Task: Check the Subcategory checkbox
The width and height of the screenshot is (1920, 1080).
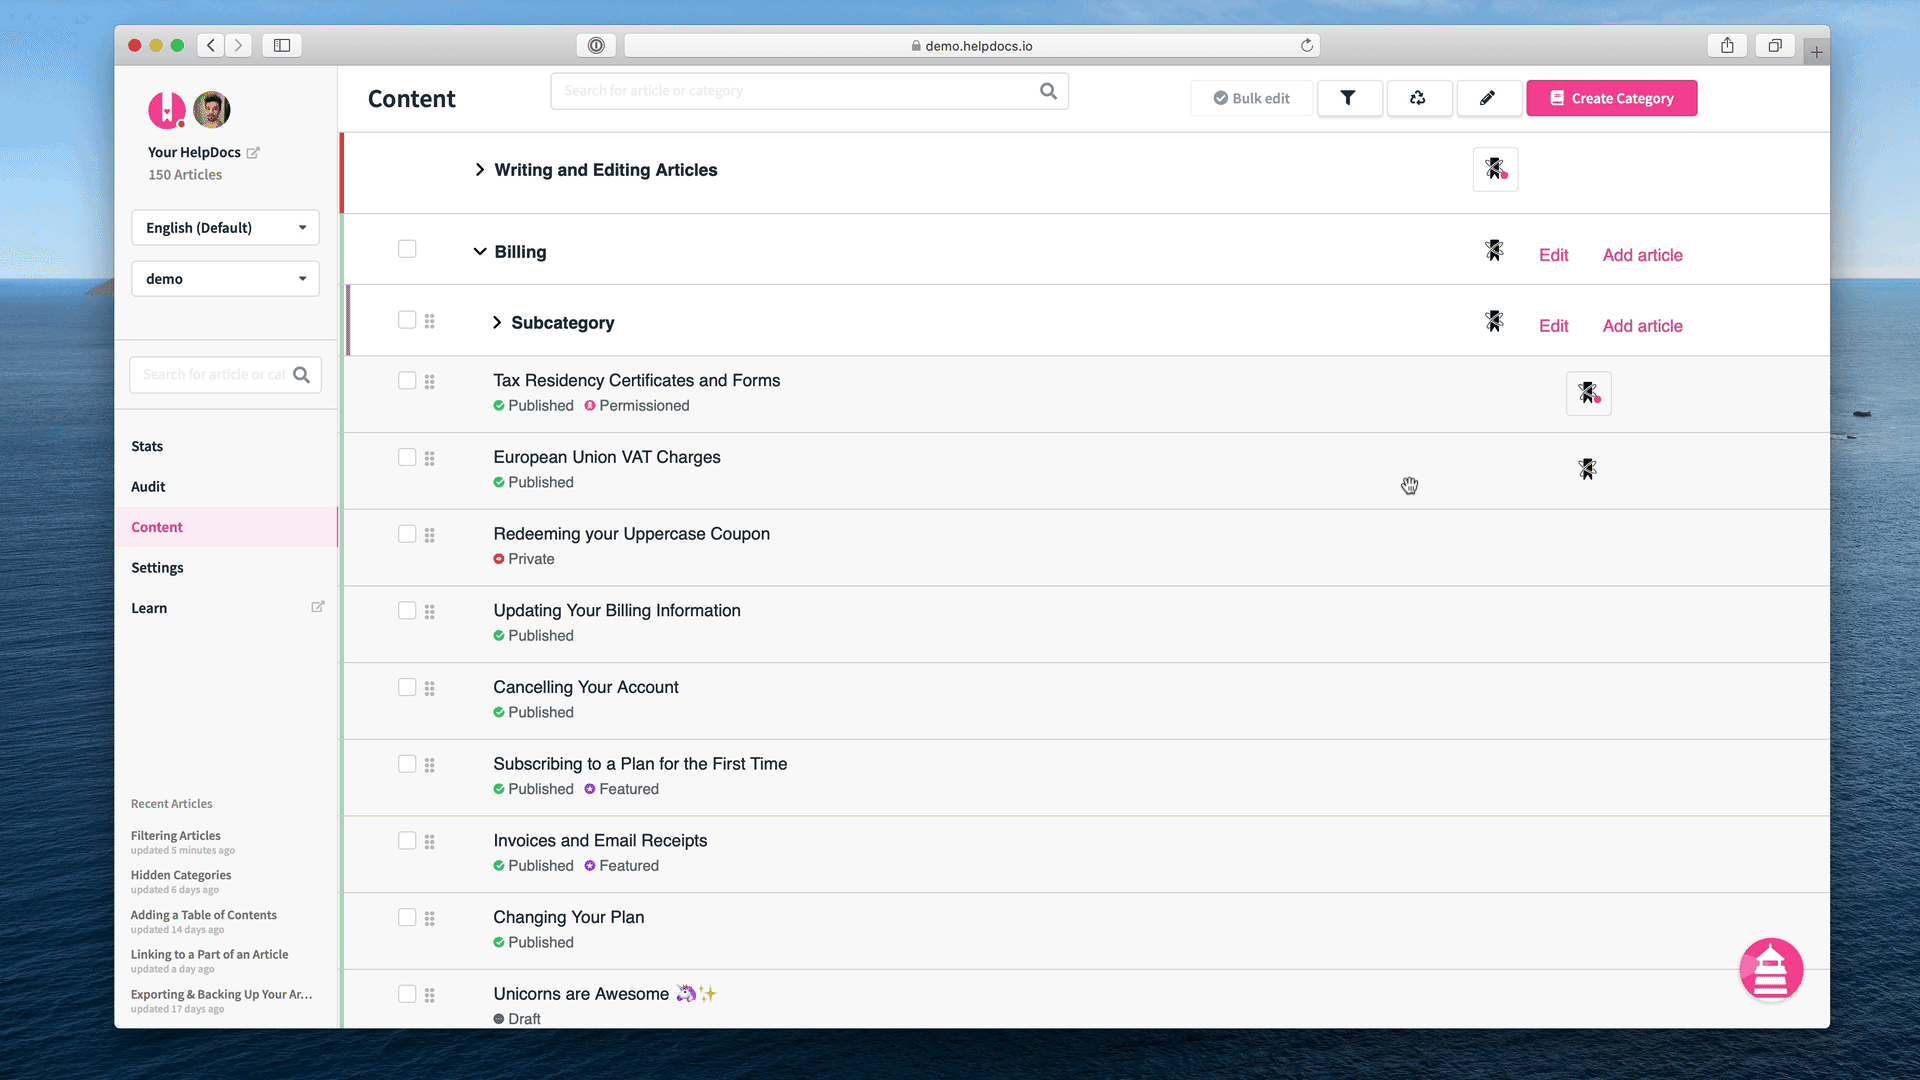Action: pos(407,320)
